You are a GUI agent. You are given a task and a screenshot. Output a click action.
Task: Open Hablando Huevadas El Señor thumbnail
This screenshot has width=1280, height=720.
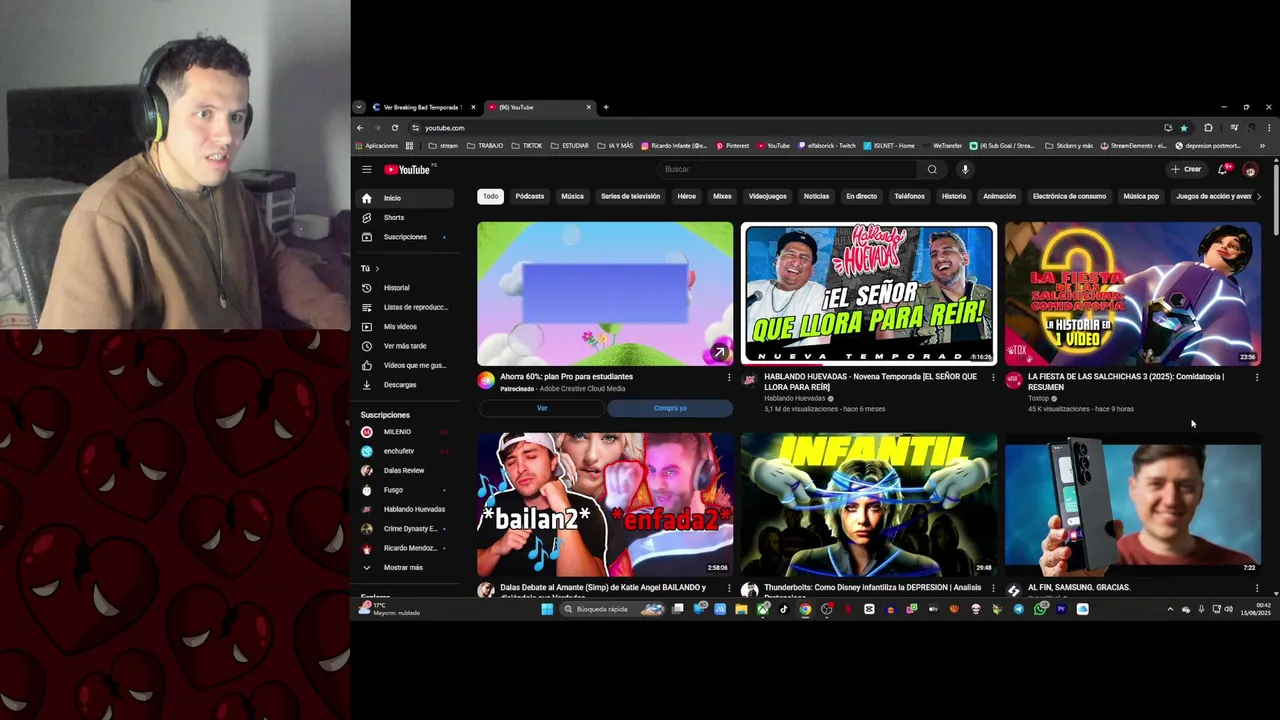(869, 294)
